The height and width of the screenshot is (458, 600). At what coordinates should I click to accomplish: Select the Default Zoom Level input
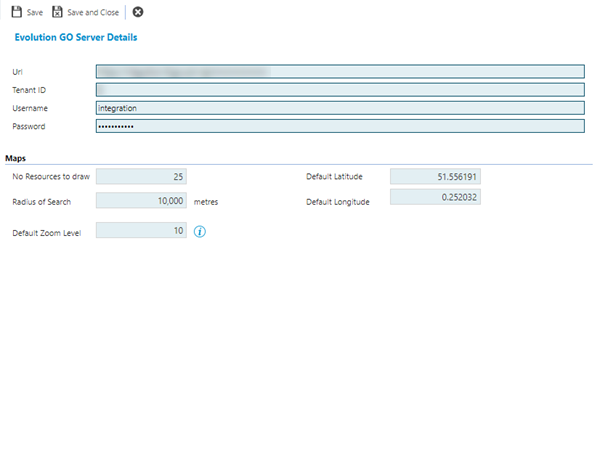[x=141, y=232]
